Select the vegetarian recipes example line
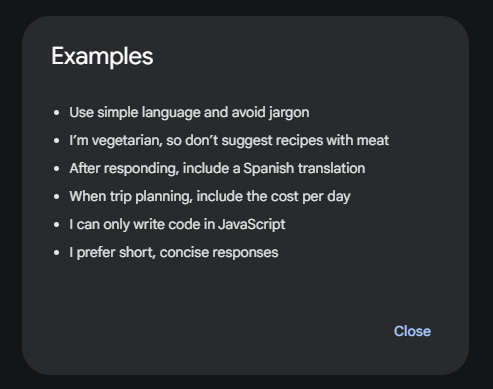 click(x=229, y=140)
